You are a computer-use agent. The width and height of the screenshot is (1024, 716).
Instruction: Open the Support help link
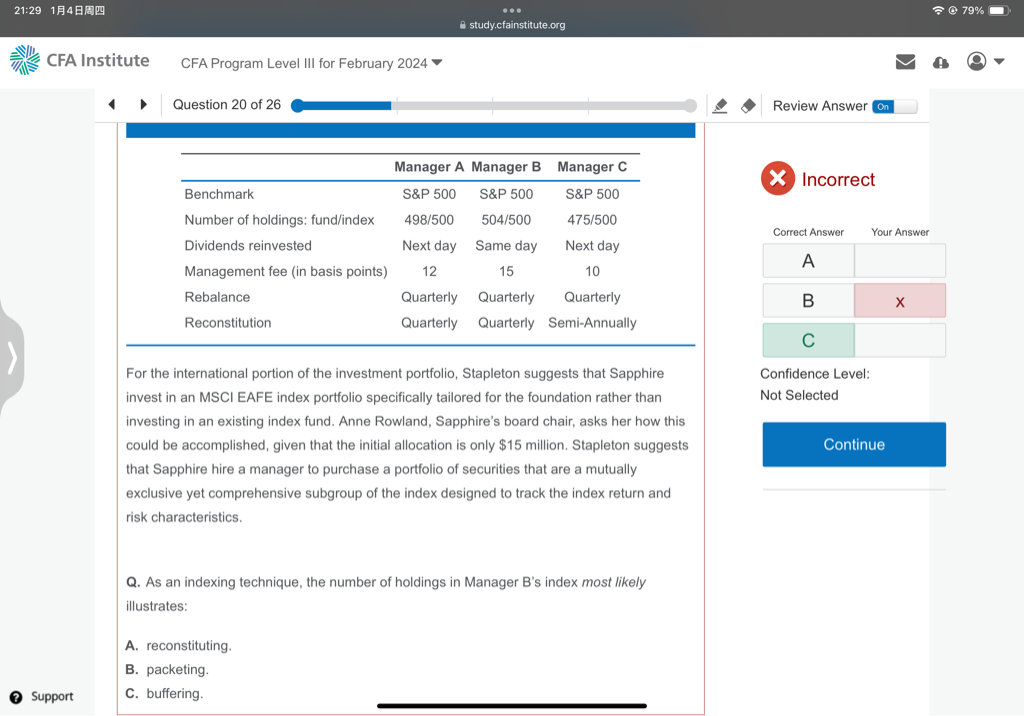42,696
